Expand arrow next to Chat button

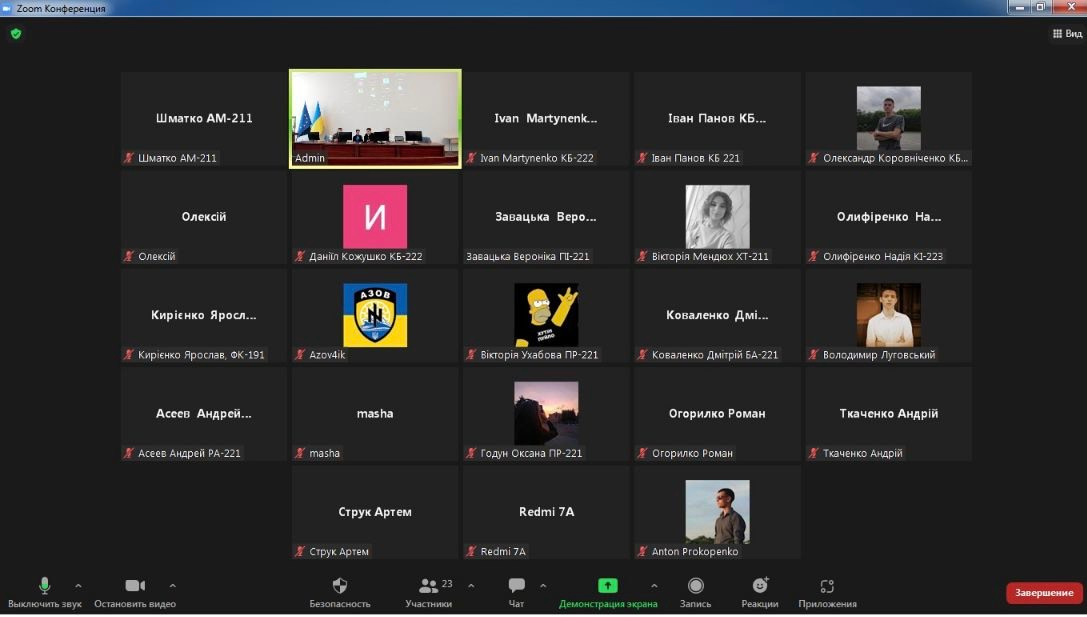click(543, 585)
